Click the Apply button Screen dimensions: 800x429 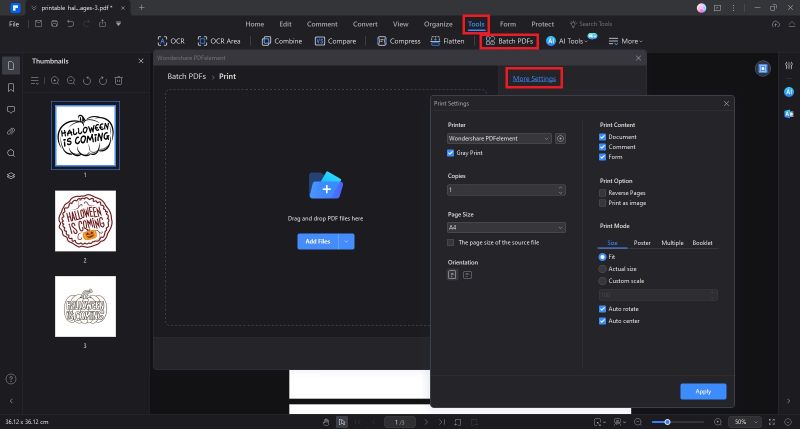pyautogui.click(x=703, y=391)
